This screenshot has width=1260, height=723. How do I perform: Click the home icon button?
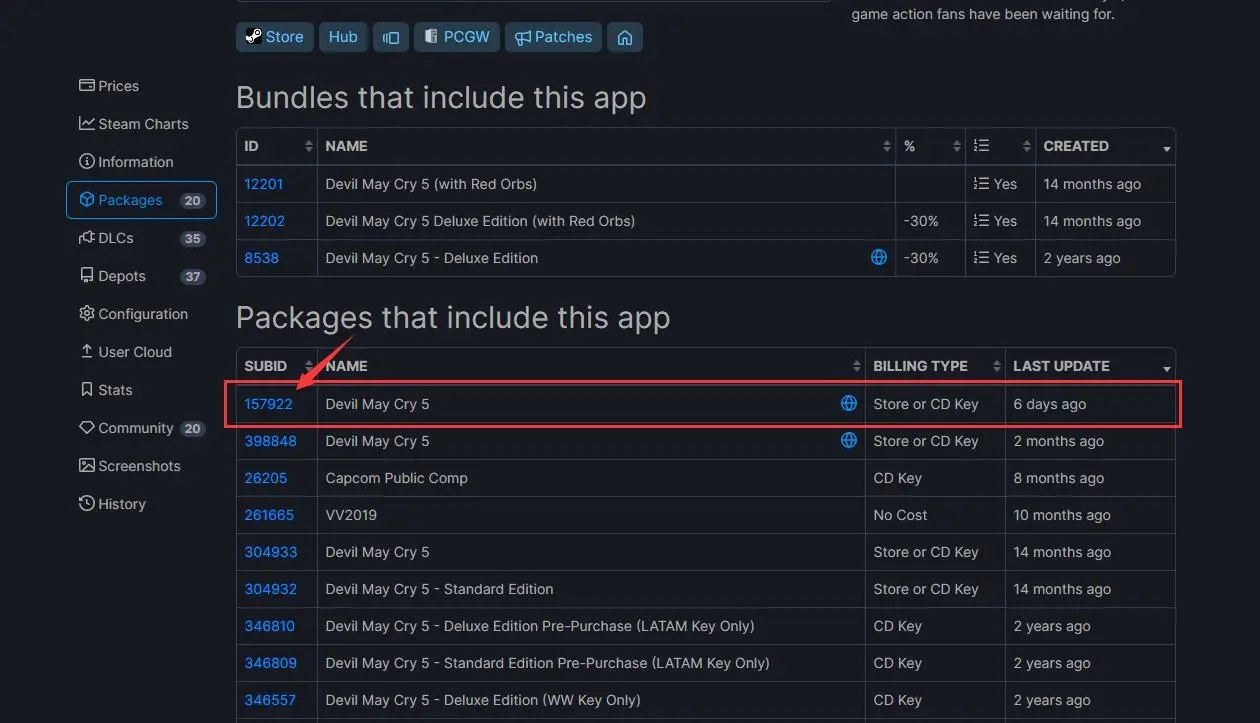tap(625, 37)
